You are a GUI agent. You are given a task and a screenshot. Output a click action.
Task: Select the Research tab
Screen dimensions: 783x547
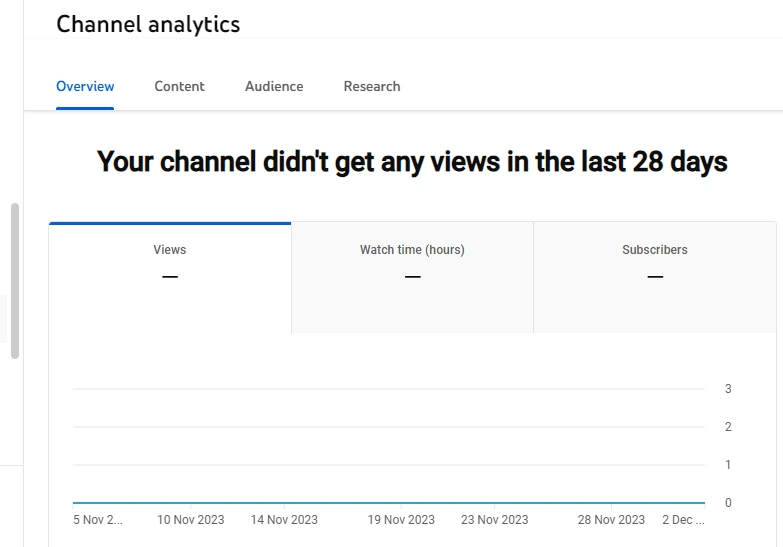click(372, 87)
